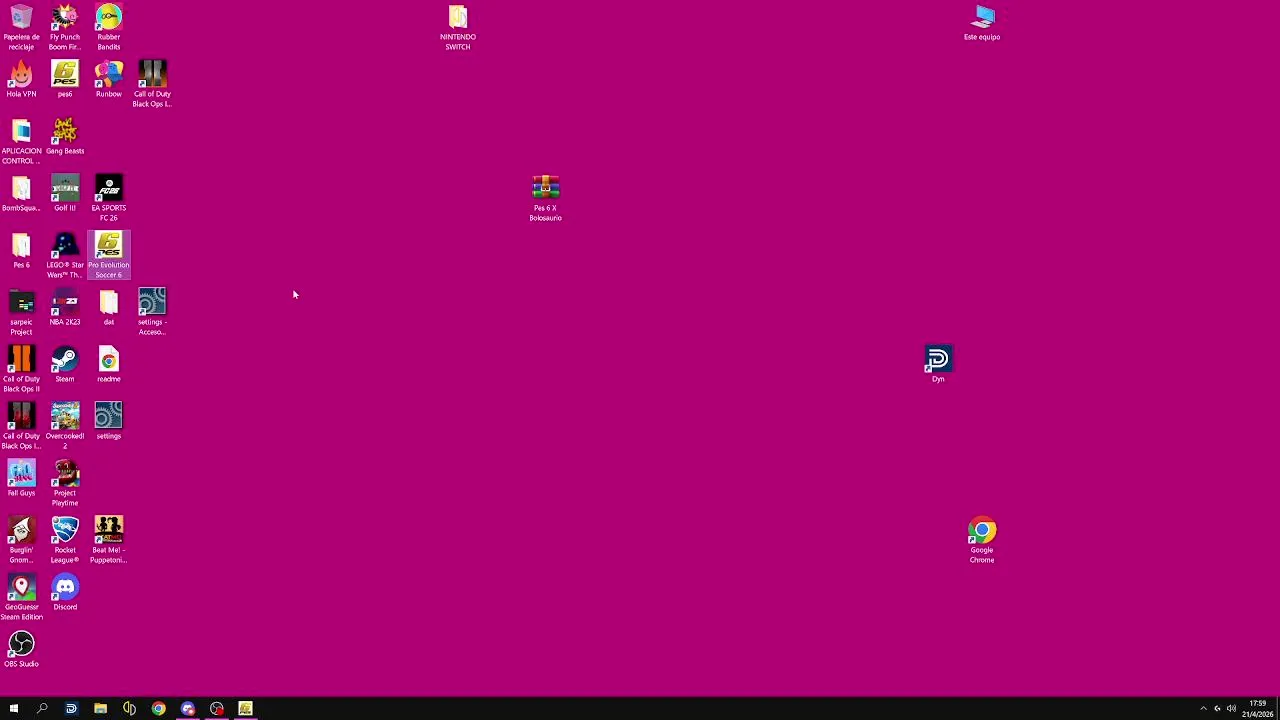Launch the Fall Guys shortcut
Screen dimensions: 1280x720
pyautogui.click(x=21, y=479)
